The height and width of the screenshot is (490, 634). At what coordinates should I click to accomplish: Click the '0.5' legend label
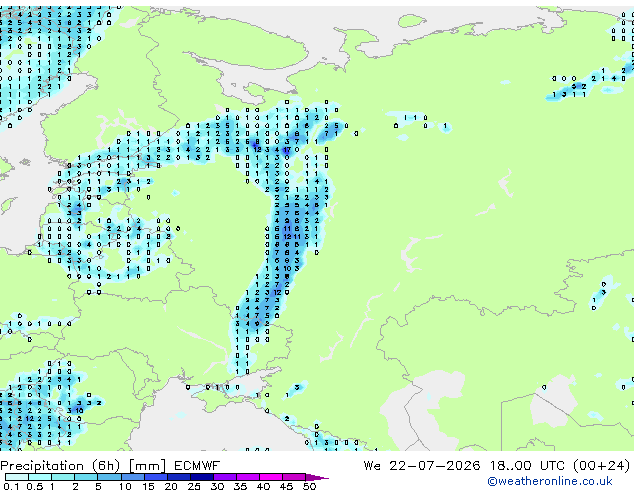34,486
